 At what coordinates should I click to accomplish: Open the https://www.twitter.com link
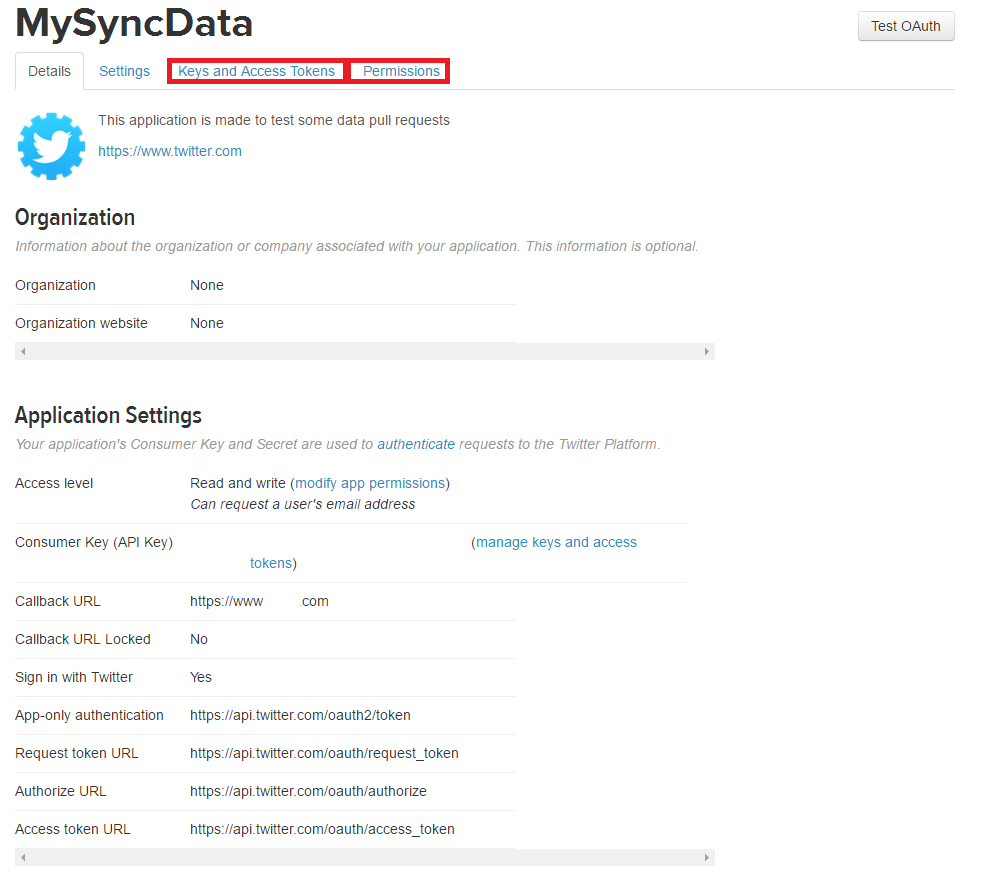[170, 151]
